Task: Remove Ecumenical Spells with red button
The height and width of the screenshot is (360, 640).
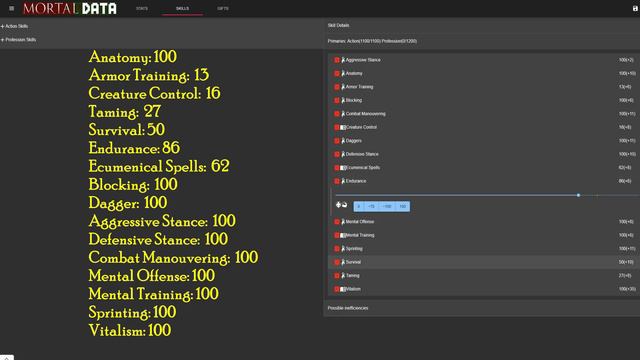Action: click(x=337, y=168)
